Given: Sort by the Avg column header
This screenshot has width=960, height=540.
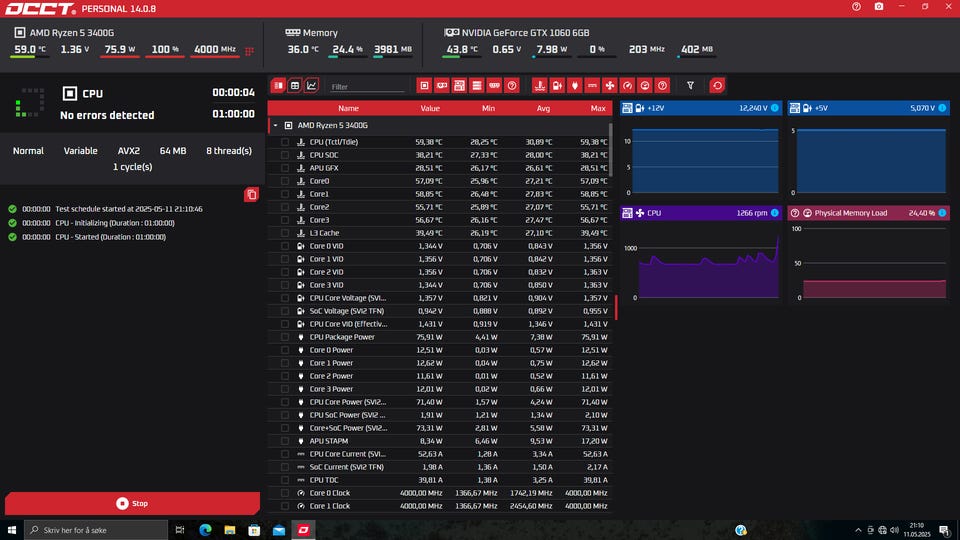Looking at the screenshot, I should click(543, 108).
